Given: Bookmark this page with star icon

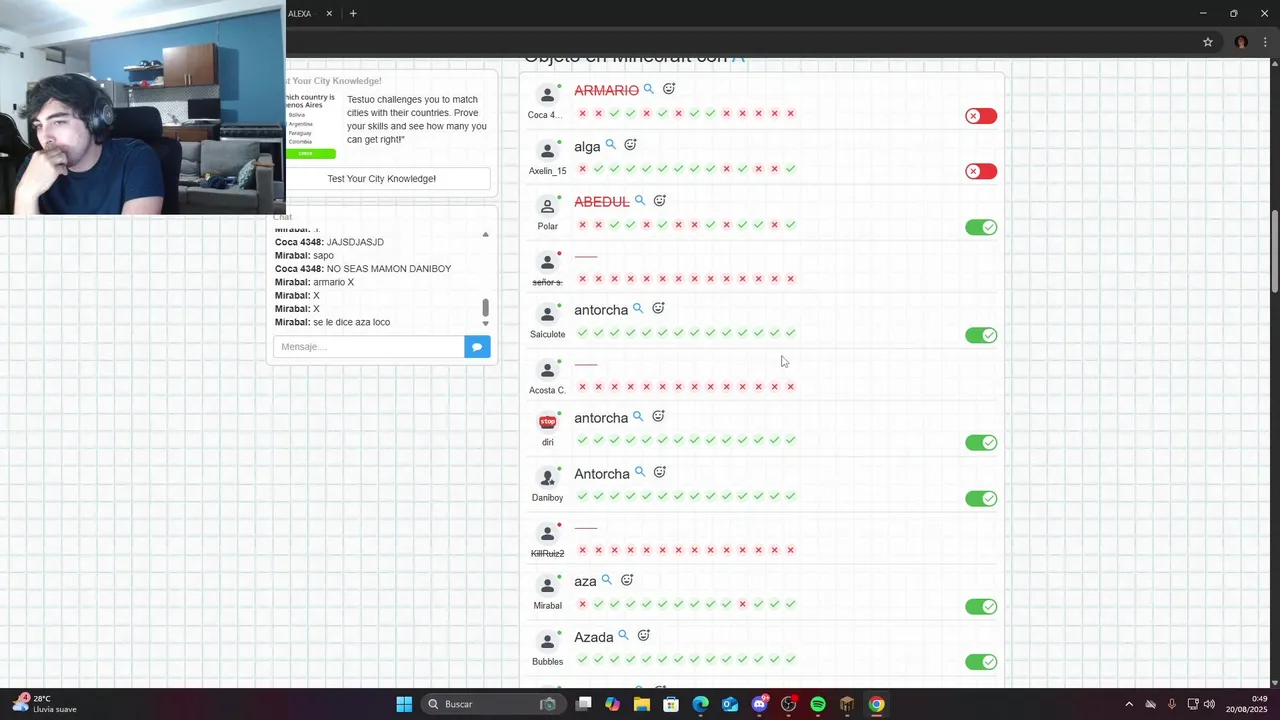Looking at the screenshot, I should tap(1208, 42).
